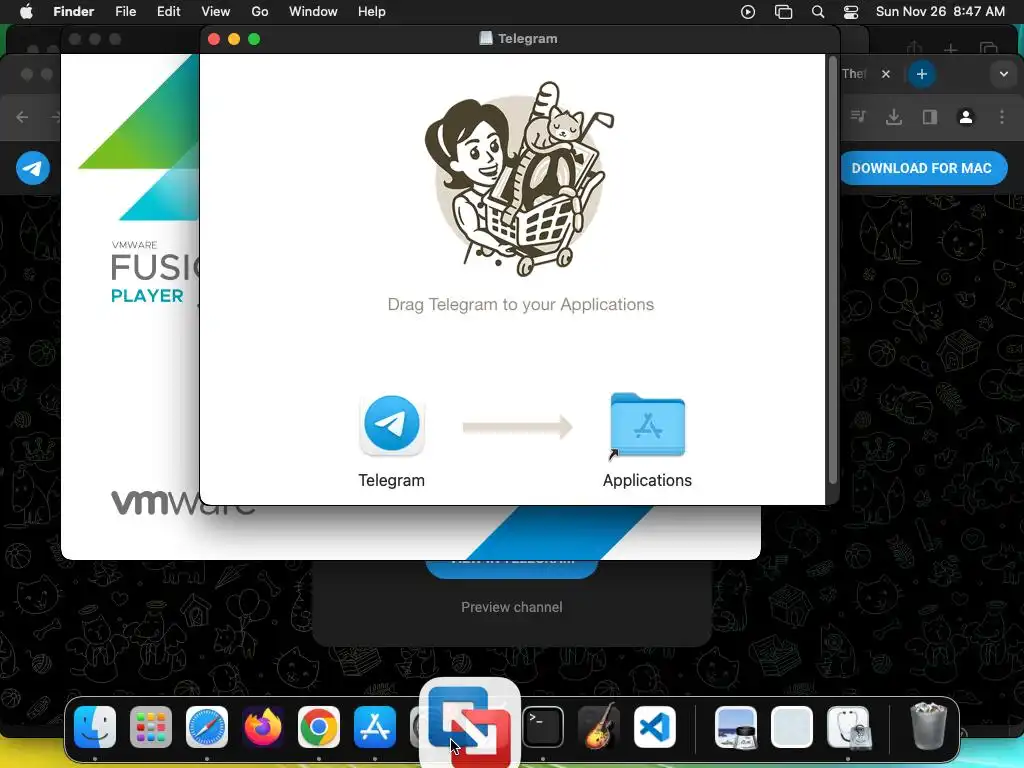This screenshot has height=768, width=1024.
Task: Zoom the Telegram installer window with green button
Action: [x=254, y=39]
